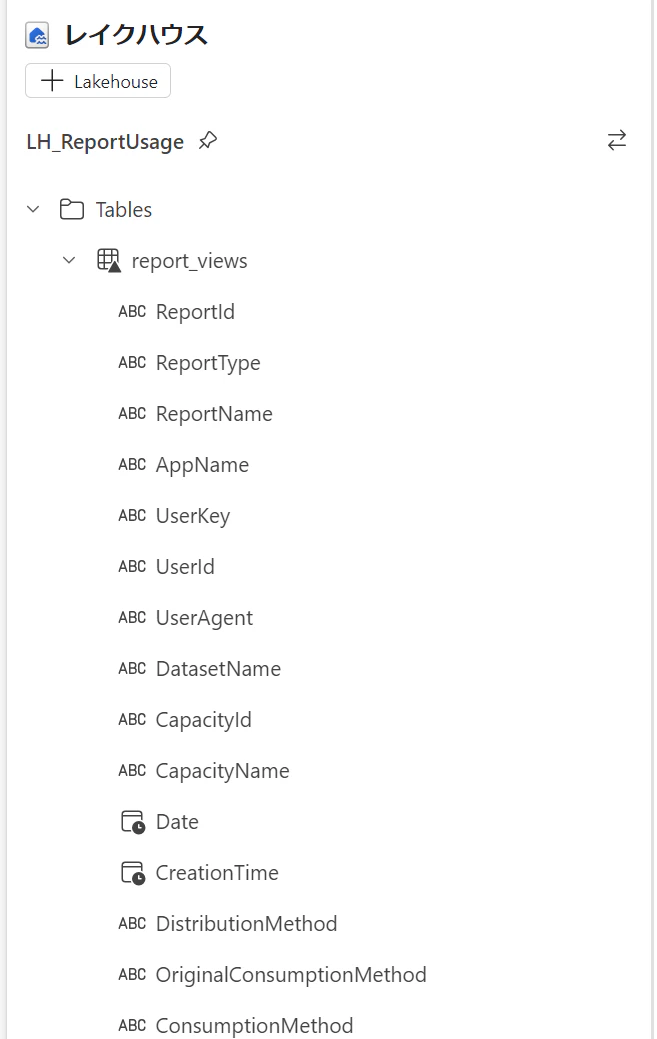657x1039 pixels.
Task: Select the DatasetName column
Action: coord(218,669)
